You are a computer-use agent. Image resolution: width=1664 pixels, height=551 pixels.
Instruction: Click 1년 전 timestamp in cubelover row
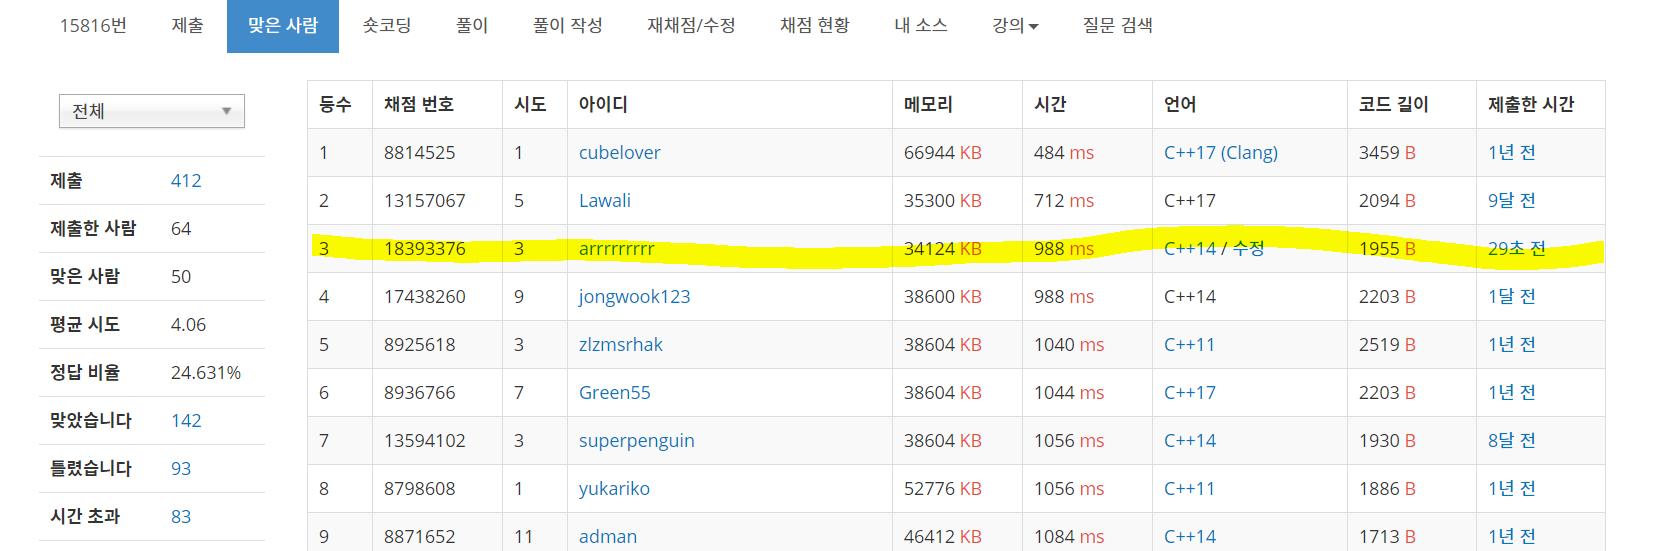point(1512,153)
